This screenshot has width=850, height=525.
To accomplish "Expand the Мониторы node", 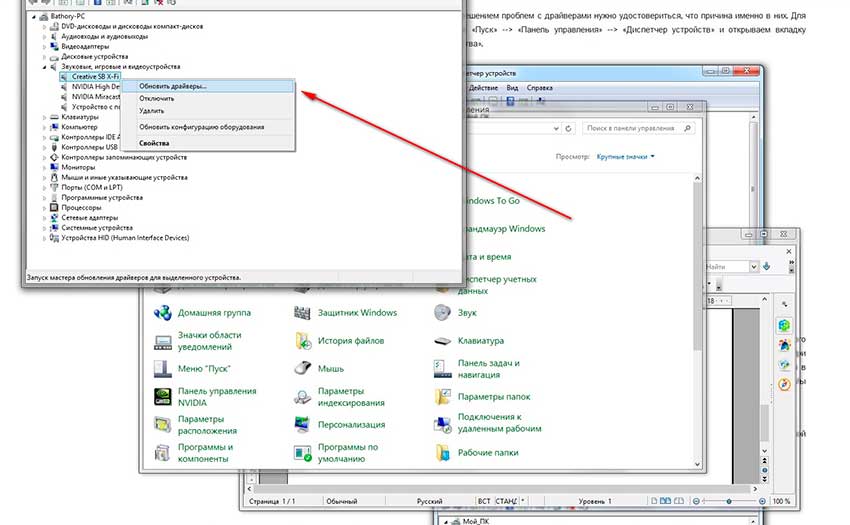I will [x=44, y=167].
